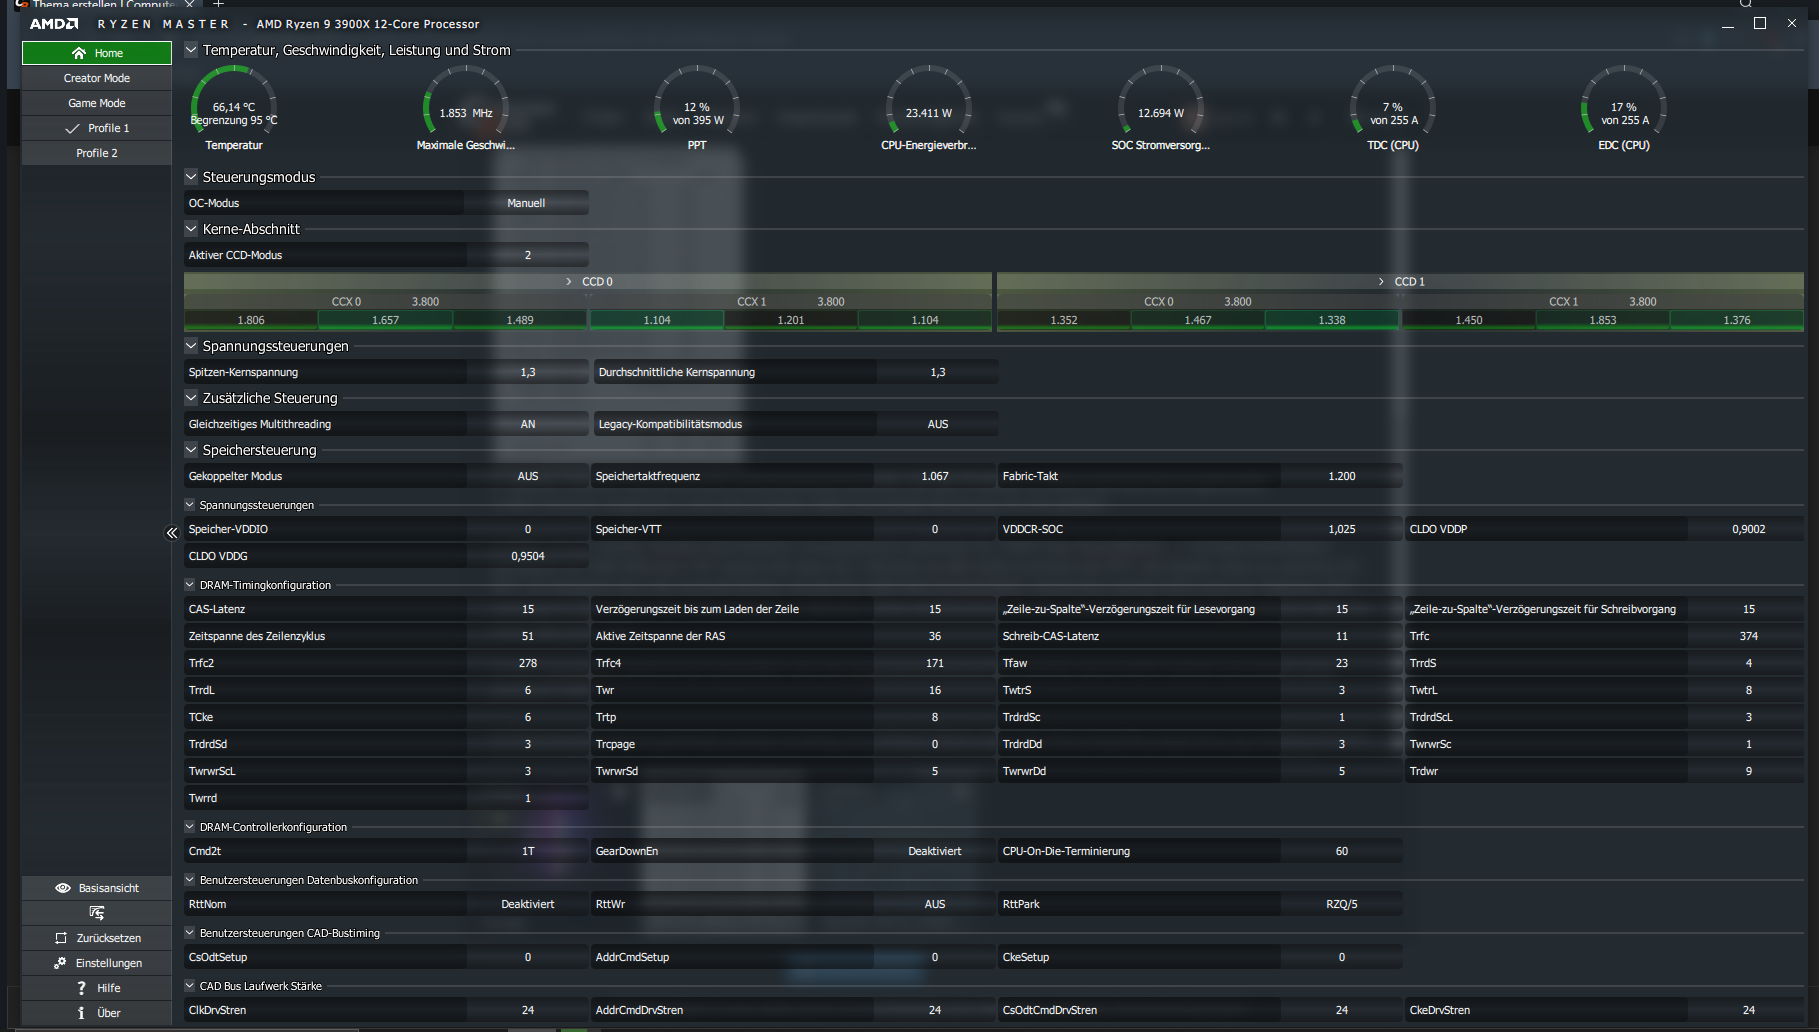Image resolution: width=1819 pixels, height=1032 pixels.
Task: Click the AMD logo in title bar
Action: coord(54,24)
